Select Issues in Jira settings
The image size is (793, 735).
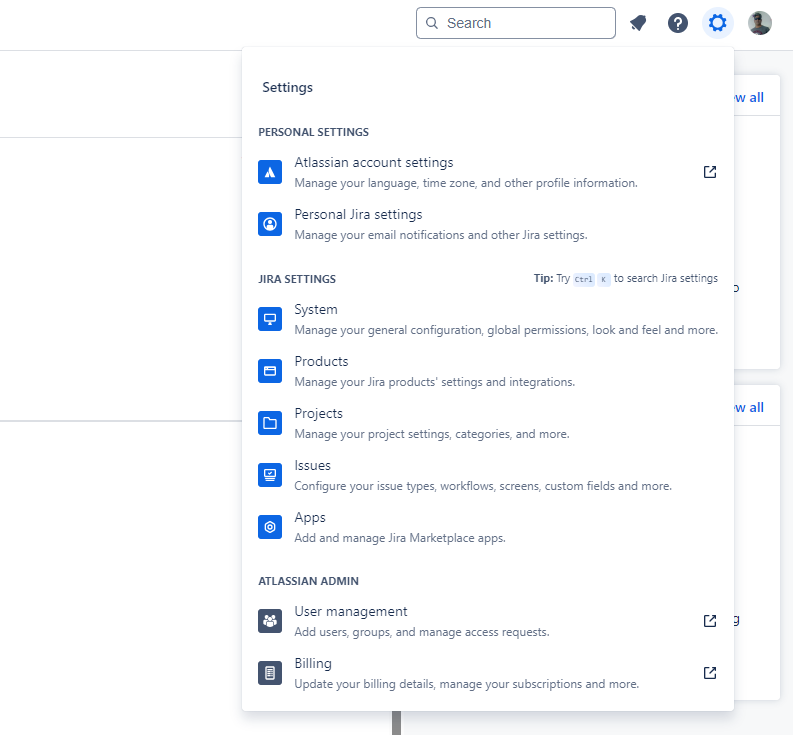click(x=312, y=466)
